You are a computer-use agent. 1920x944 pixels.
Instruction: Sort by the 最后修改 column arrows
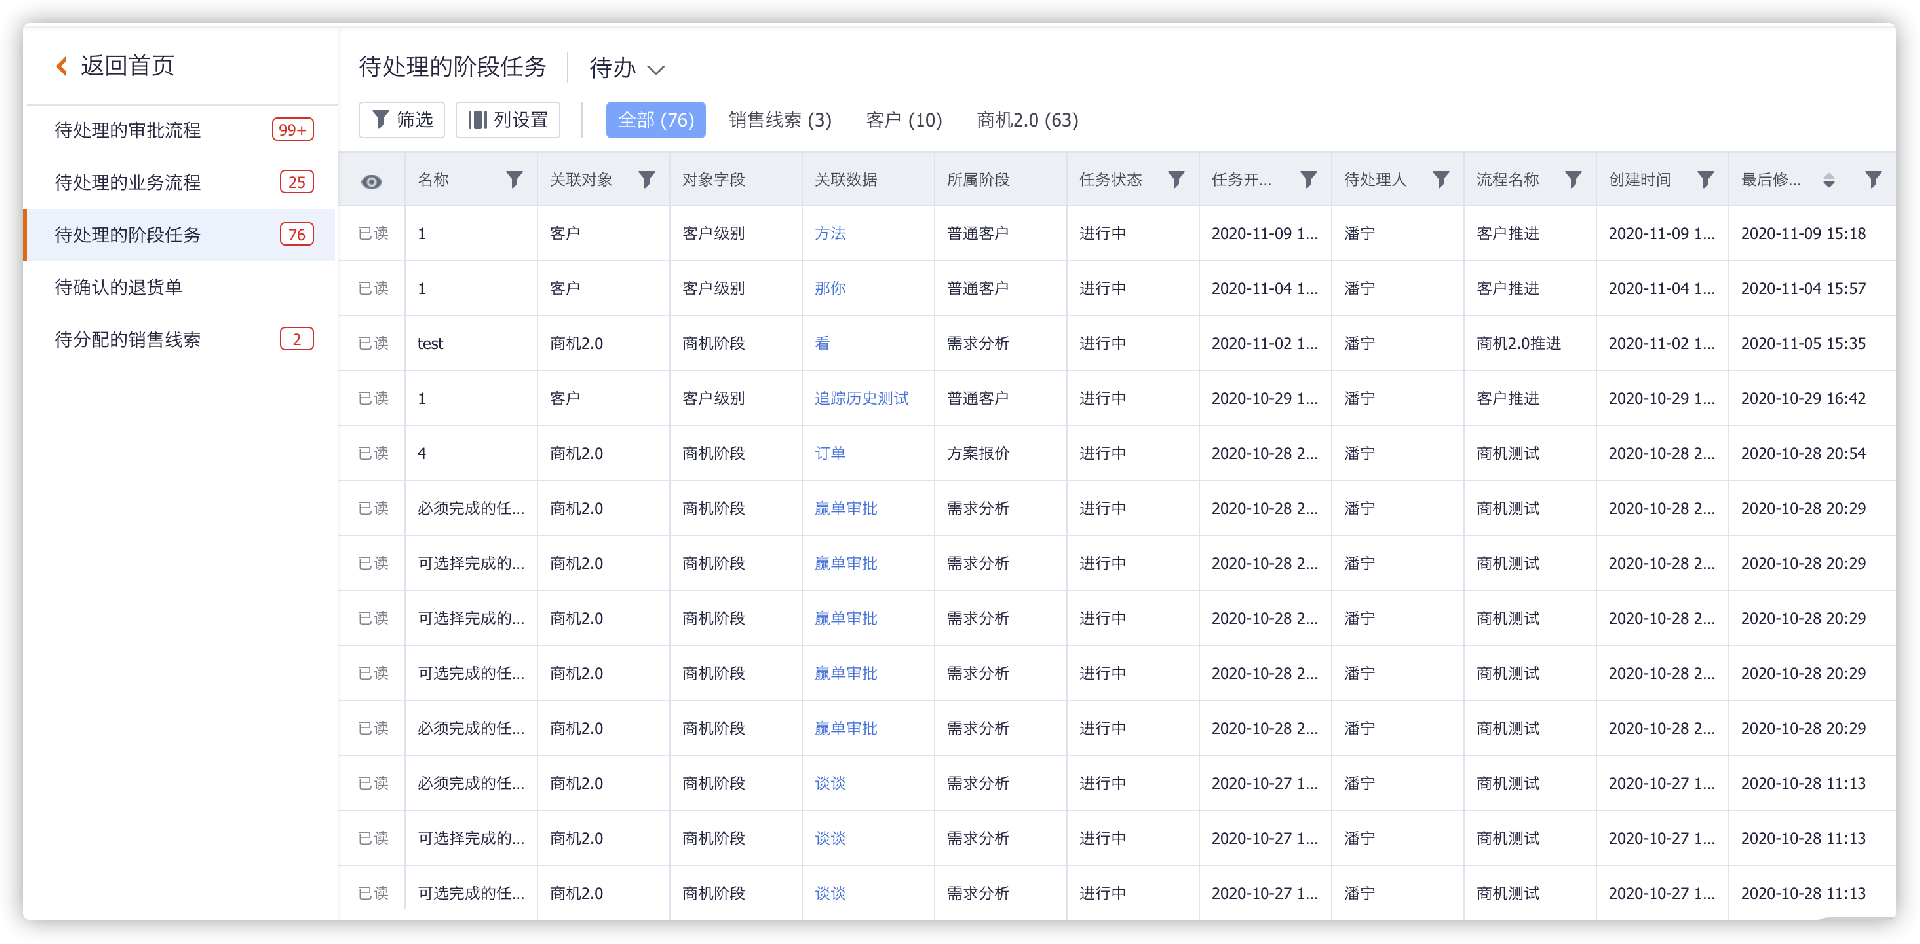pyautogui.click(x=1829, y=180)
